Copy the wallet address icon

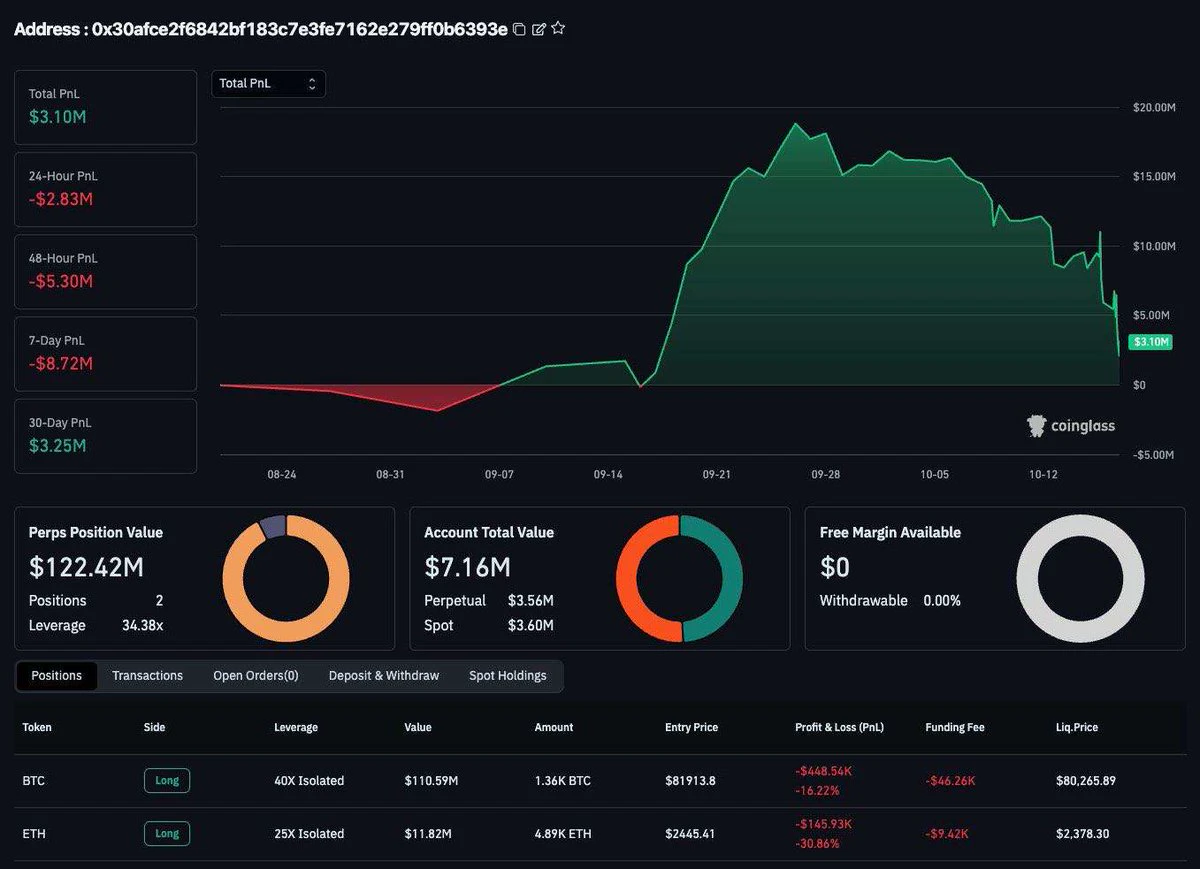[x=519, y=29]
